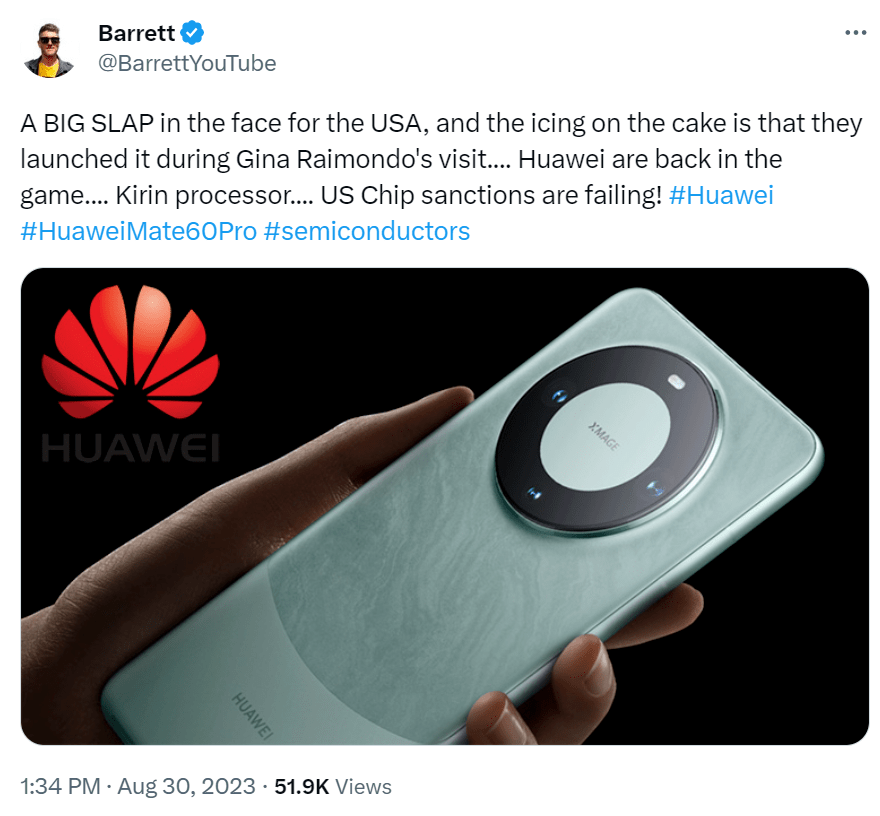Open the #HuaweiMate60Pro hashtag

(x=139, y=231)
